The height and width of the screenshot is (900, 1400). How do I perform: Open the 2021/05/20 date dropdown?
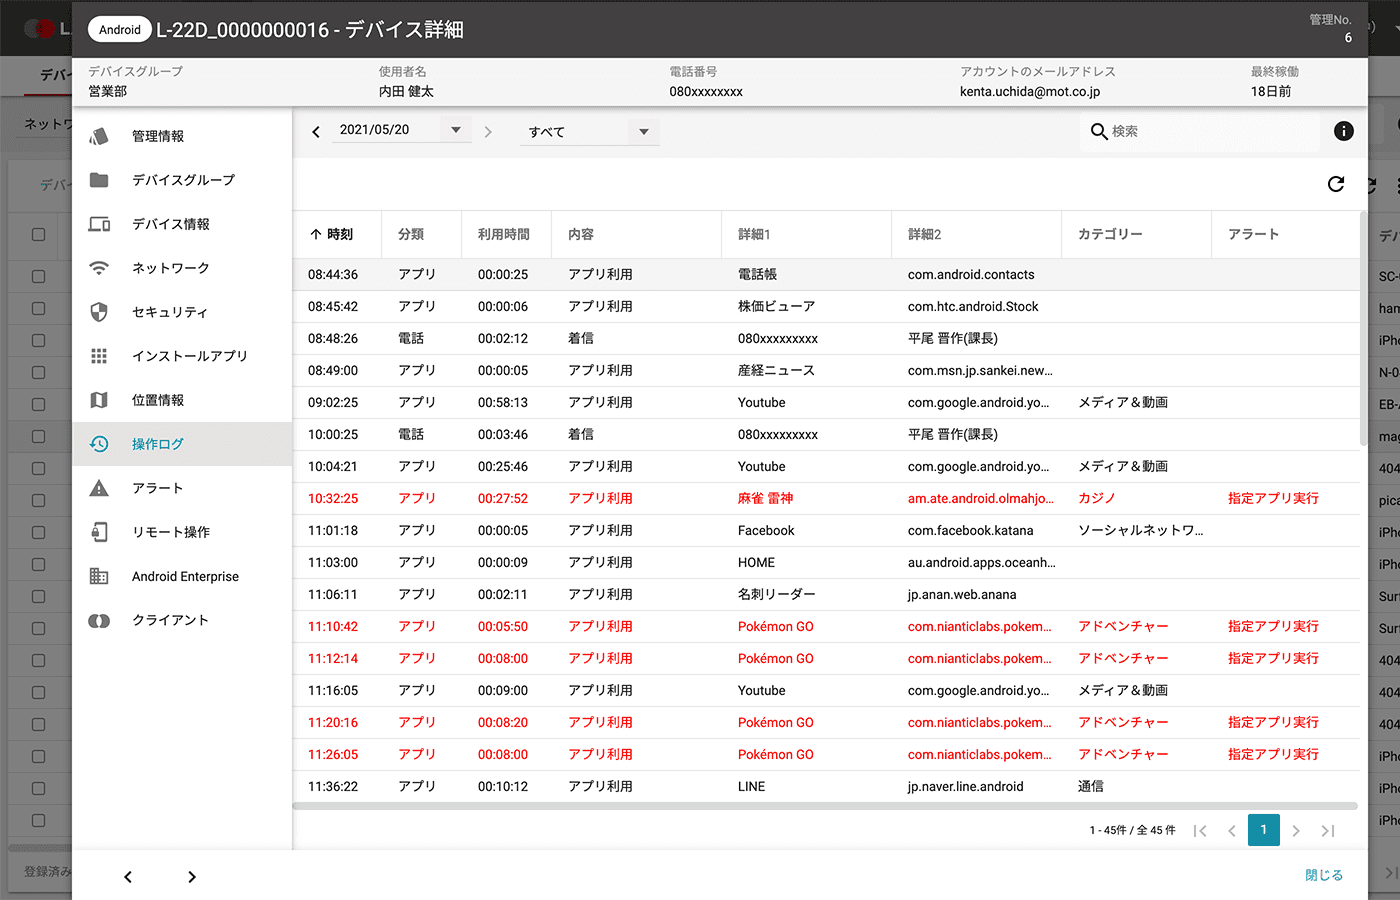[401, 130]
